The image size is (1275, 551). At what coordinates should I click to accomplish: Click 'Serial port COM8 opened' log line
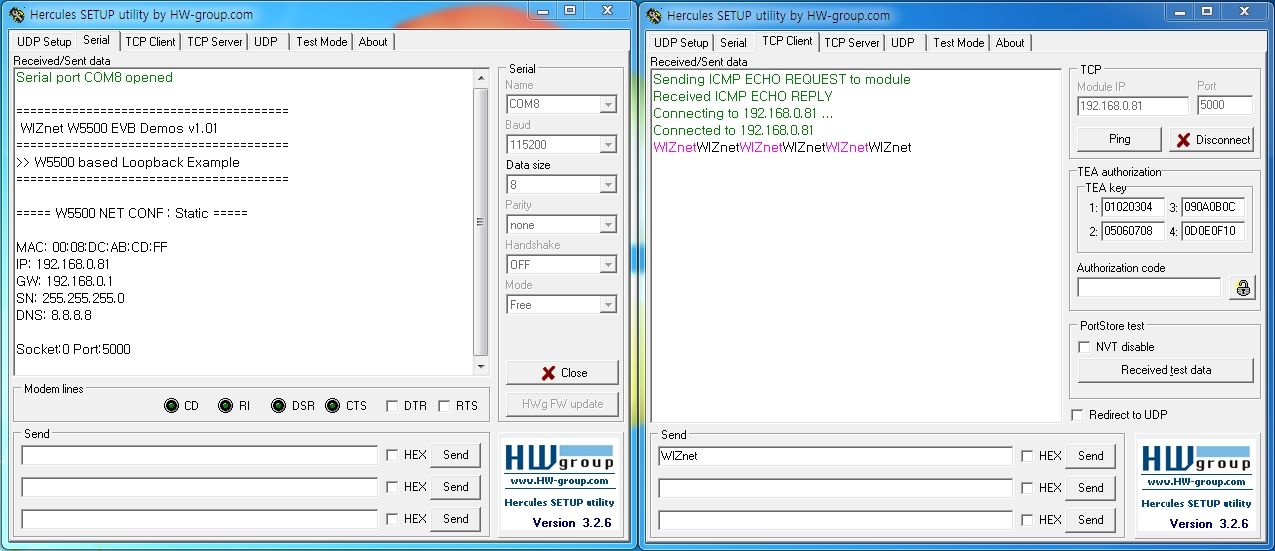94,78
